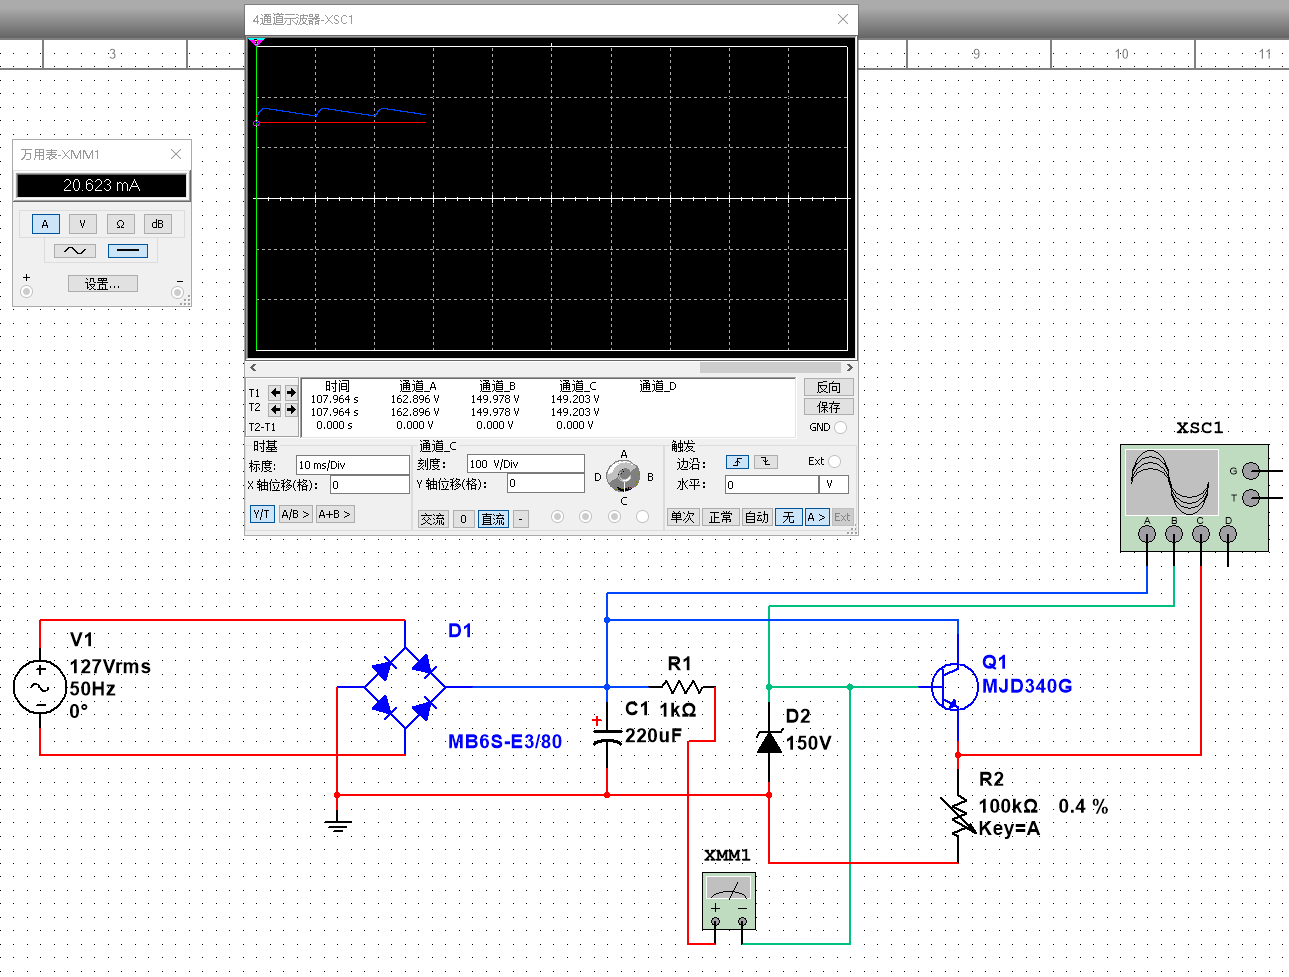Open the trigger level V unit dropdown
This screenshot has height=977, width=1289.
(834, 484)
